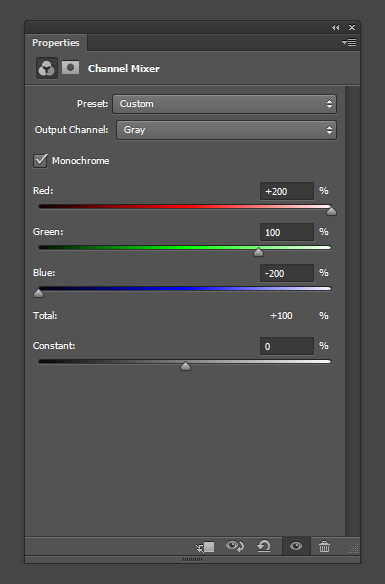Click the Monochrome label text
The height and width of the screenshot is (584, 385).
pyautogui.click(x=80, y=161)
